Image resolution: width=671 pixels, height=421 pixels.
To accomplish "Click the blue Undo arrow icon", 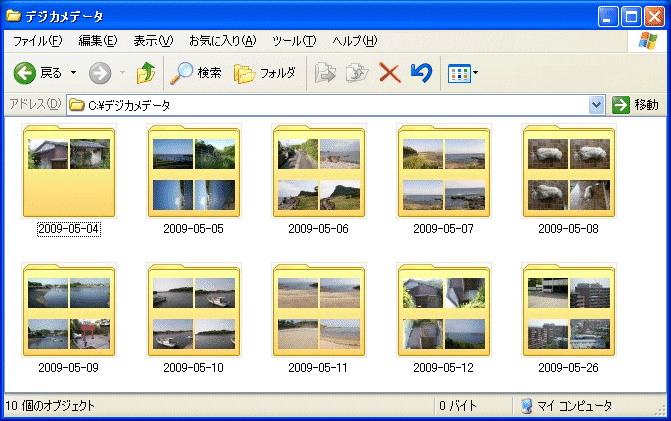I will pos(421,73).
